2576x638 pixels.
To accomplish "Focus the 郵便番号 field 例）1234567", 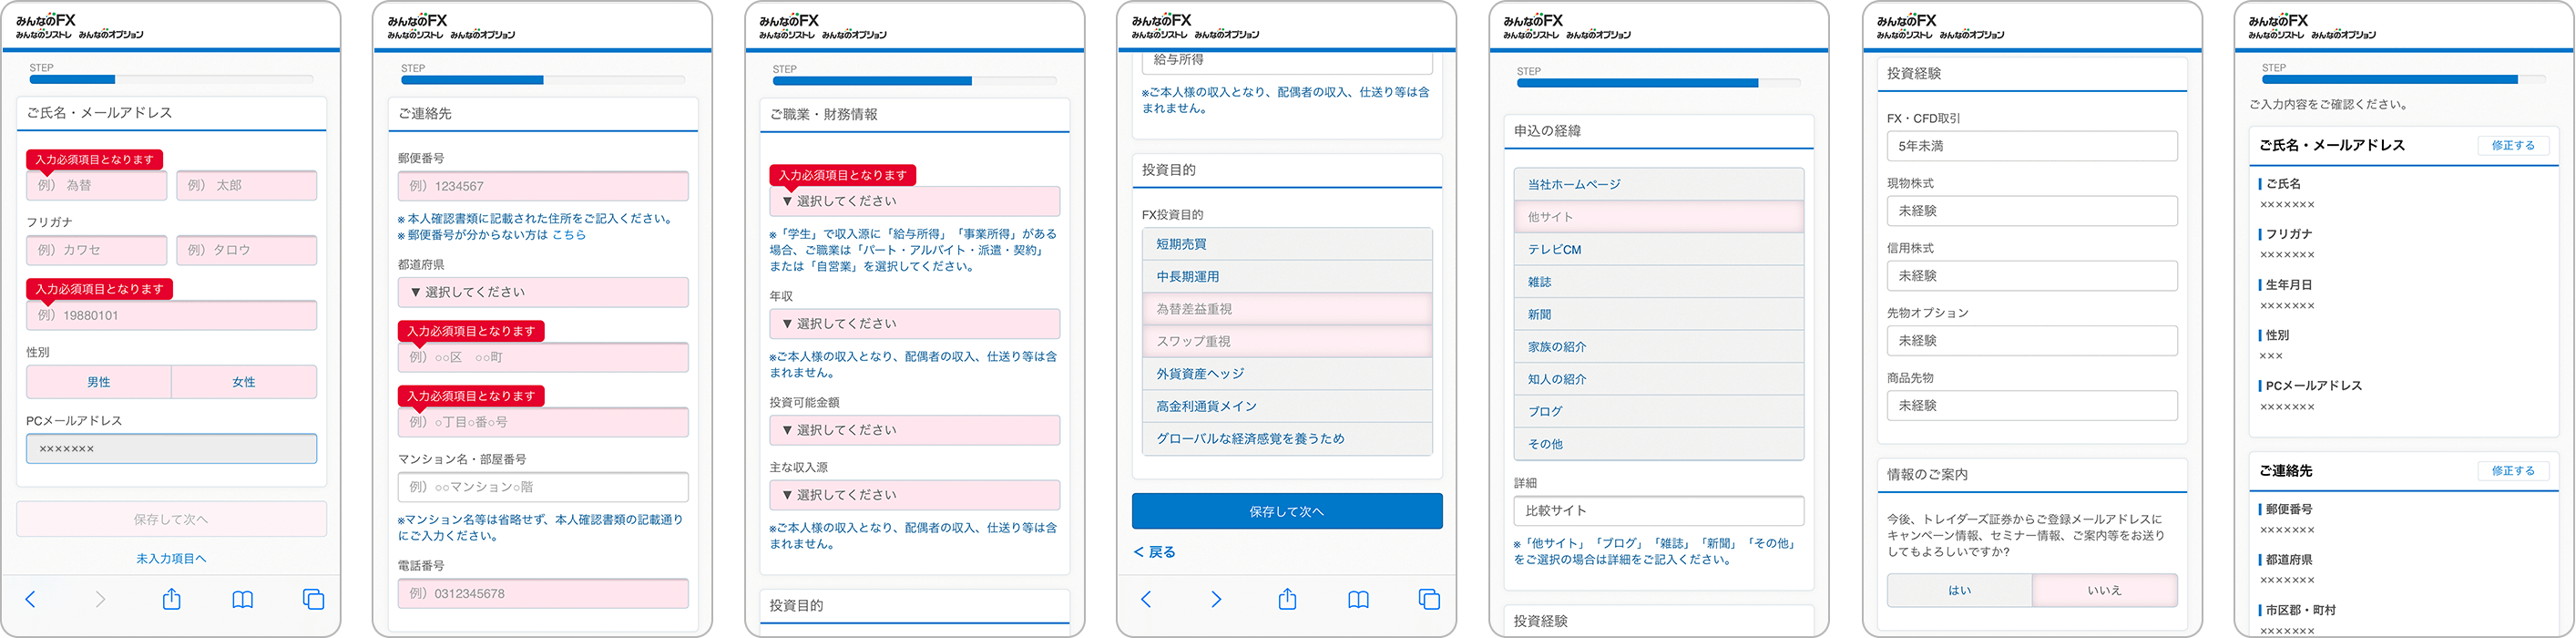I will [543, 186].
